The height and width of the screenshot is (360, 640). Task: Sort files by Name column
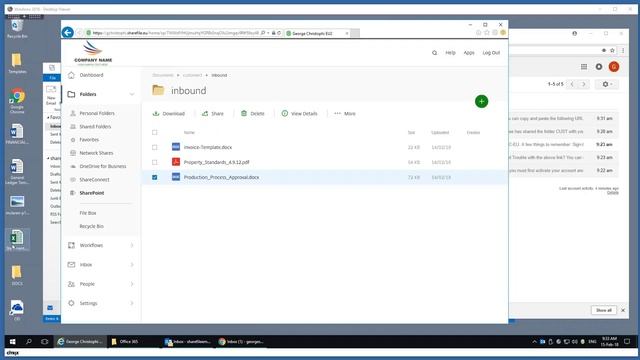189,132
